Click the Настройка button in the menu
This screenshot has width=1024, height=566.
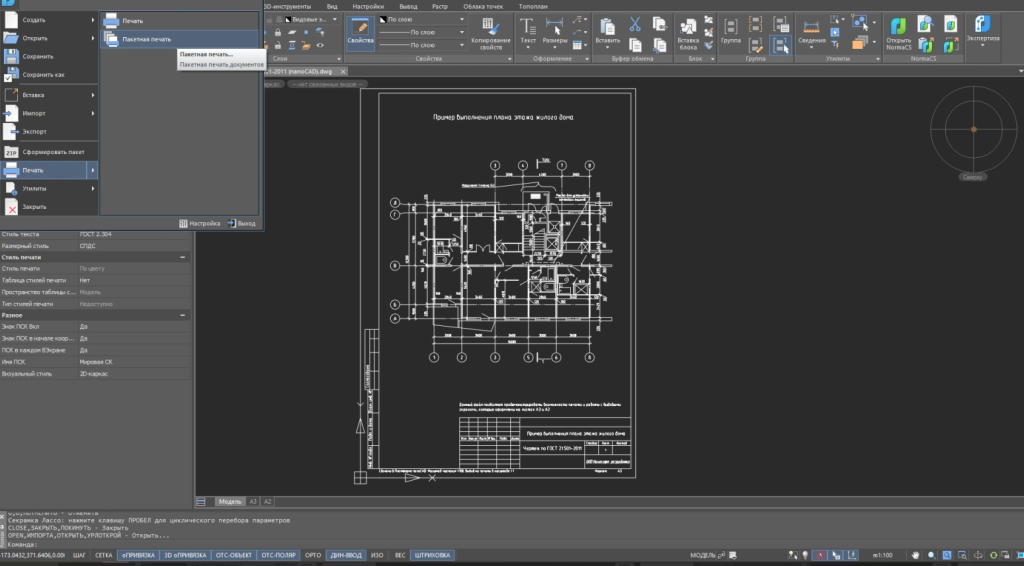(x=199, y=223)
